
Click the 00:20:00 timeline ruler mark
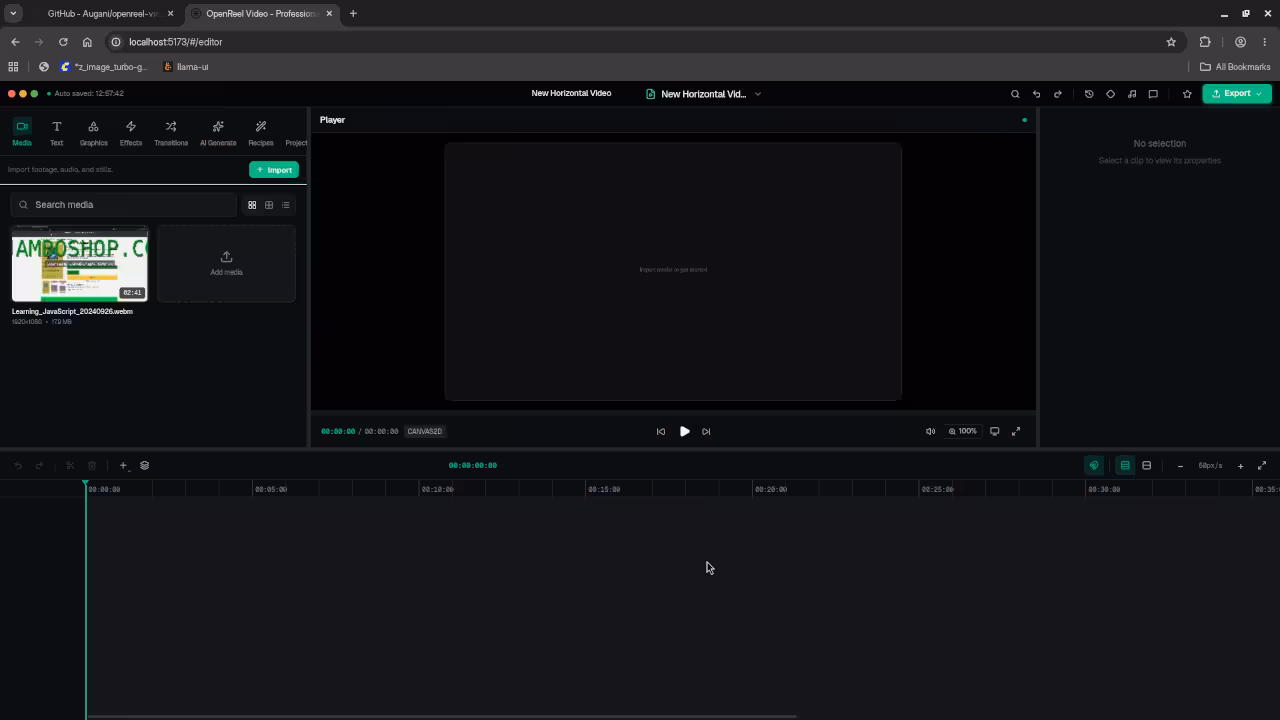771,490
